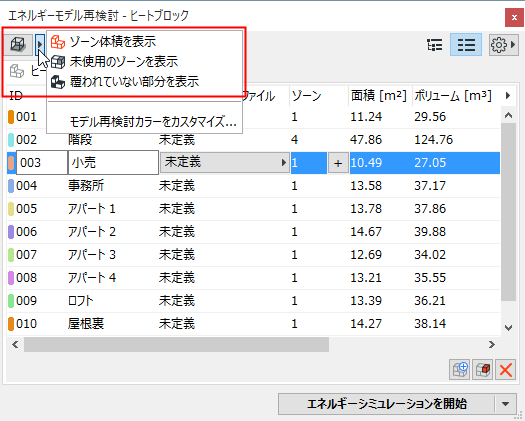The width and height of the screenshot is (525, 421).
Task: Select the ロフト row
Action: (x=253, y=301)
